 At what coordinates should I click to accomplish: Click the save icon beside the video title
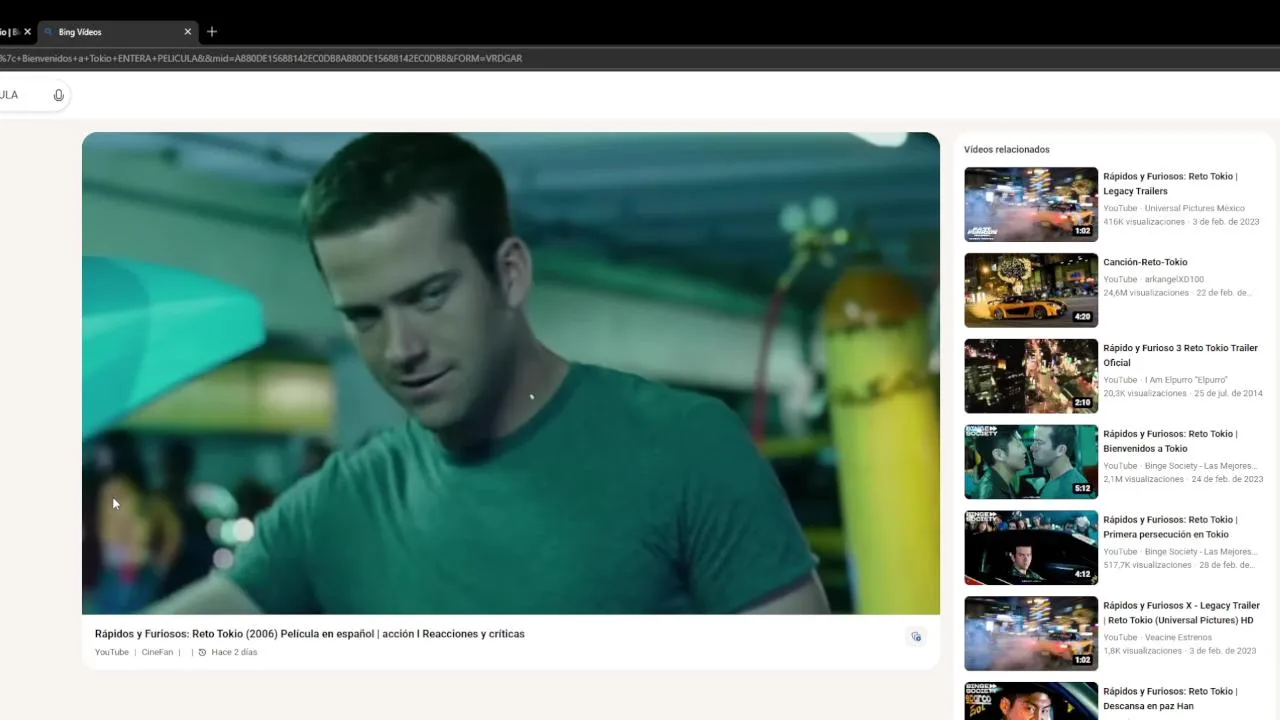916,637
